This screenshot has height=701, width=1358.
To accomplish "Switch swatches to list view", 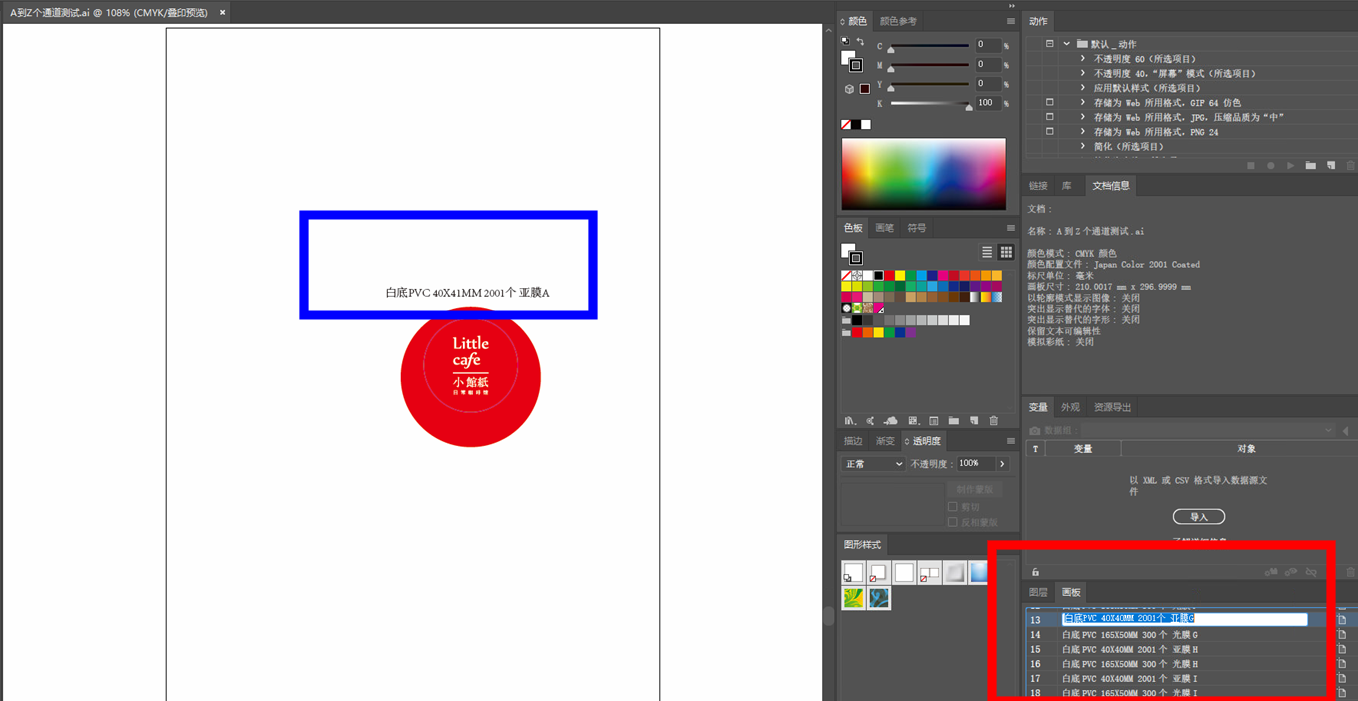I will pos(987,252).
